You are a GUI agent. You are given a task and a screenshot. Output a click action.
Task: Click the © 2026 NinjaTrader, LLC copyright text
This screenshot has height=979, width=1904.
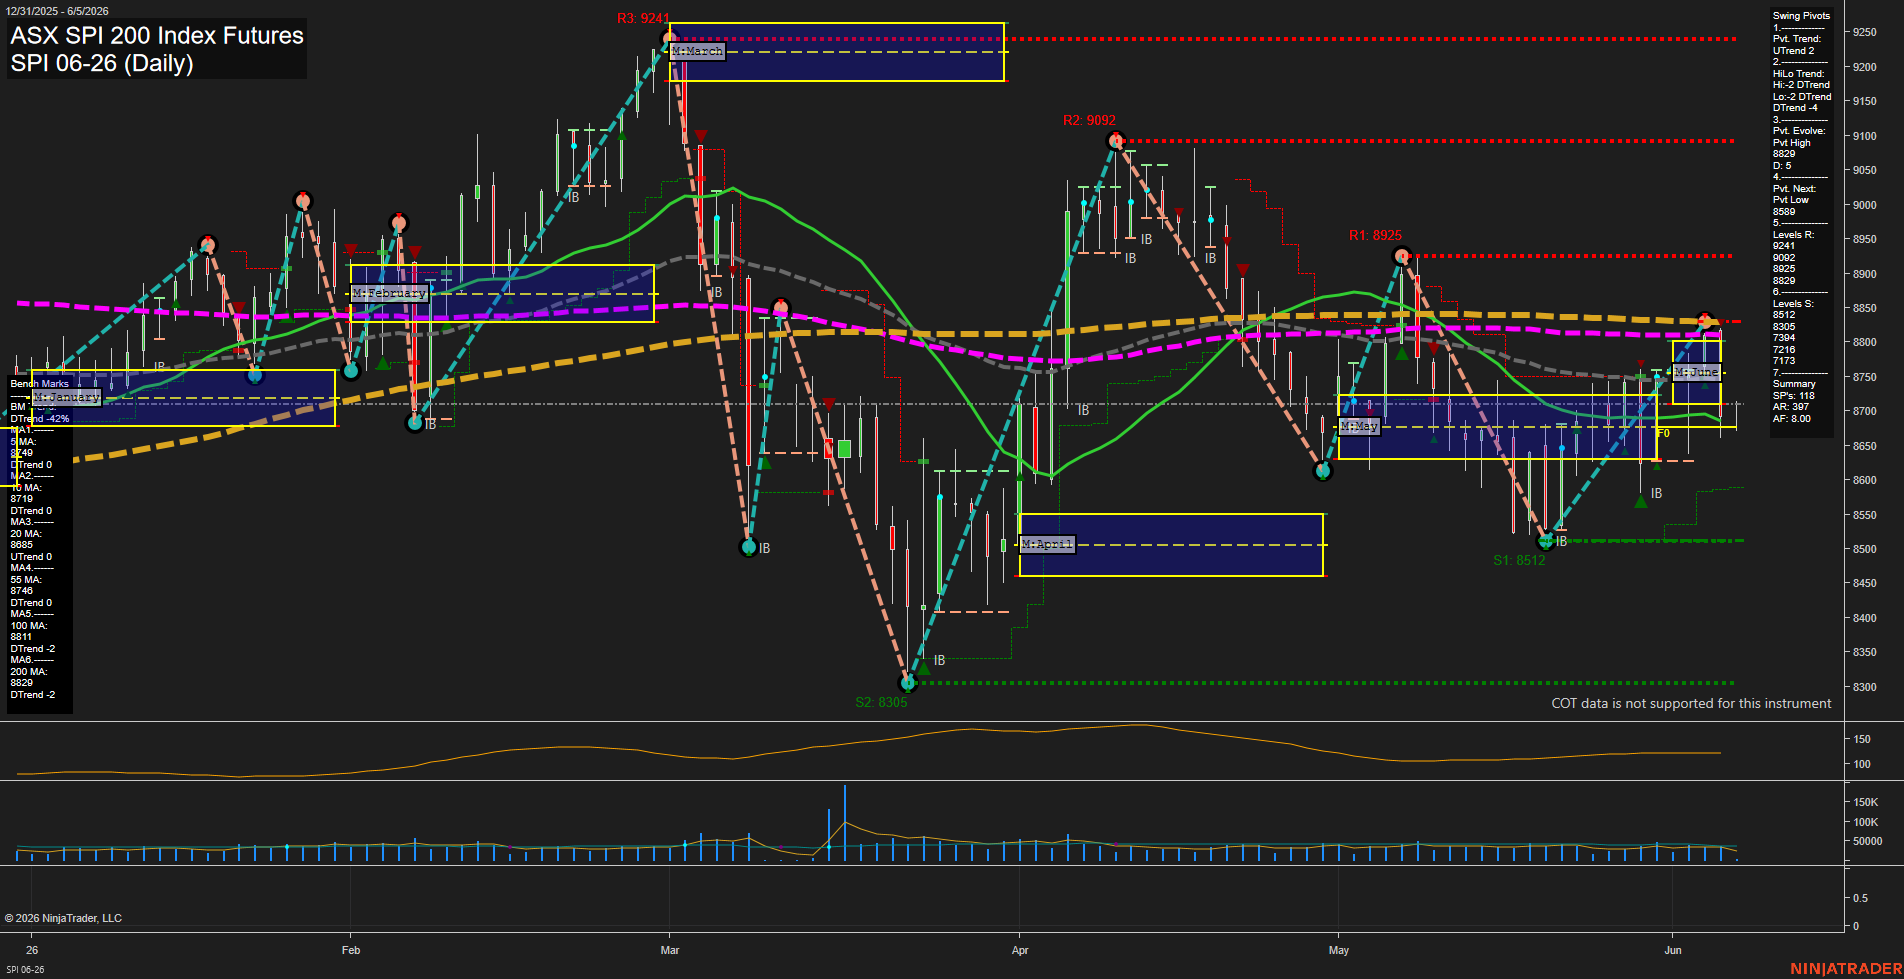tap(63, 918)
